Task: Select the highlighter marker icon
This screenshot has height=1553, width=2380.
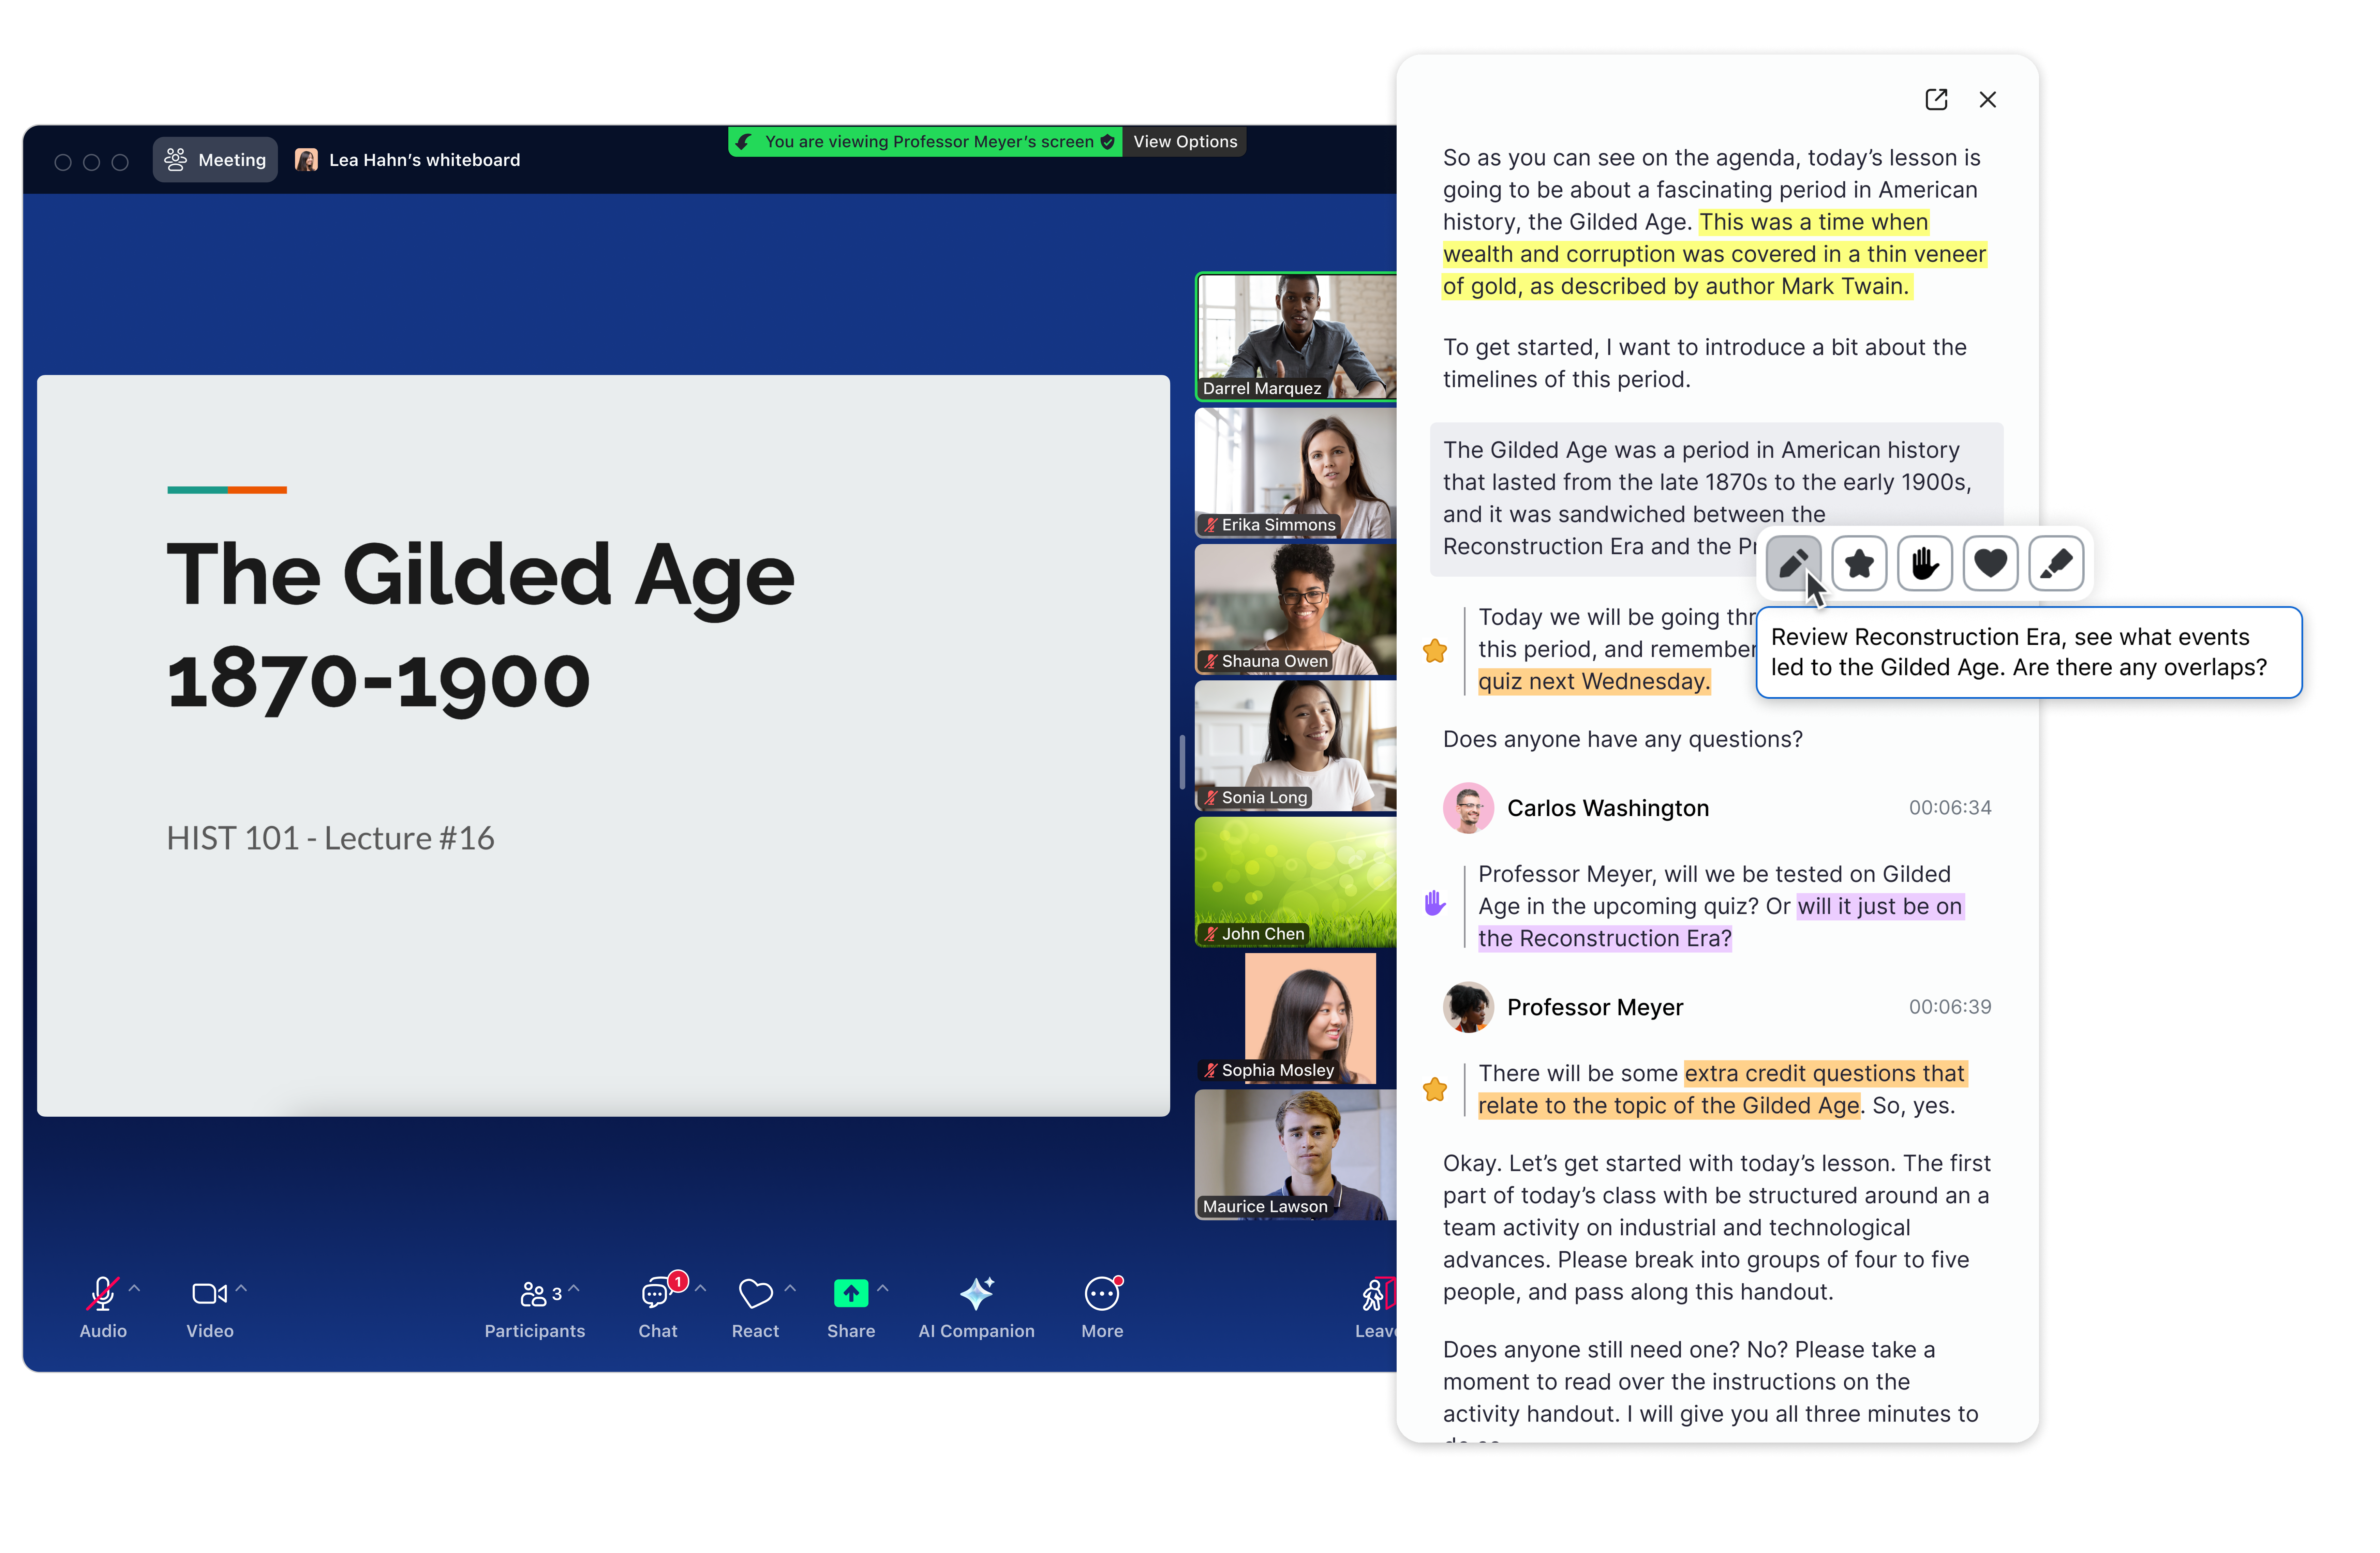Action: 2056,563
